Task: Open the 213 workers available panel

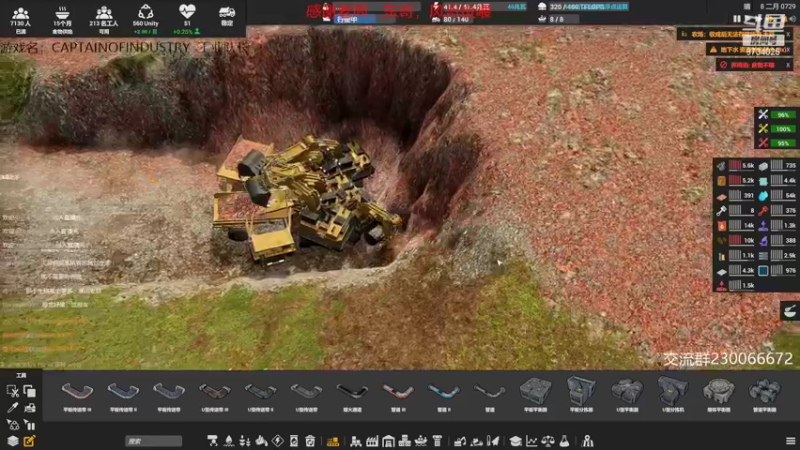Action: pyautogui.click(x=104, y=19)
